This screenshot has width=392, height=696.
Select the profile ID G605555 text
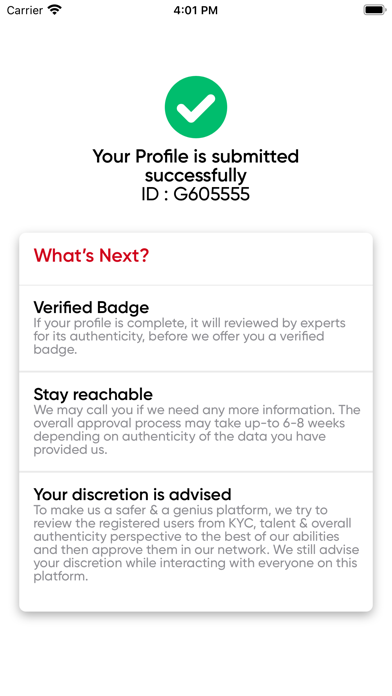pyautogui.click(x=196, y=194)
